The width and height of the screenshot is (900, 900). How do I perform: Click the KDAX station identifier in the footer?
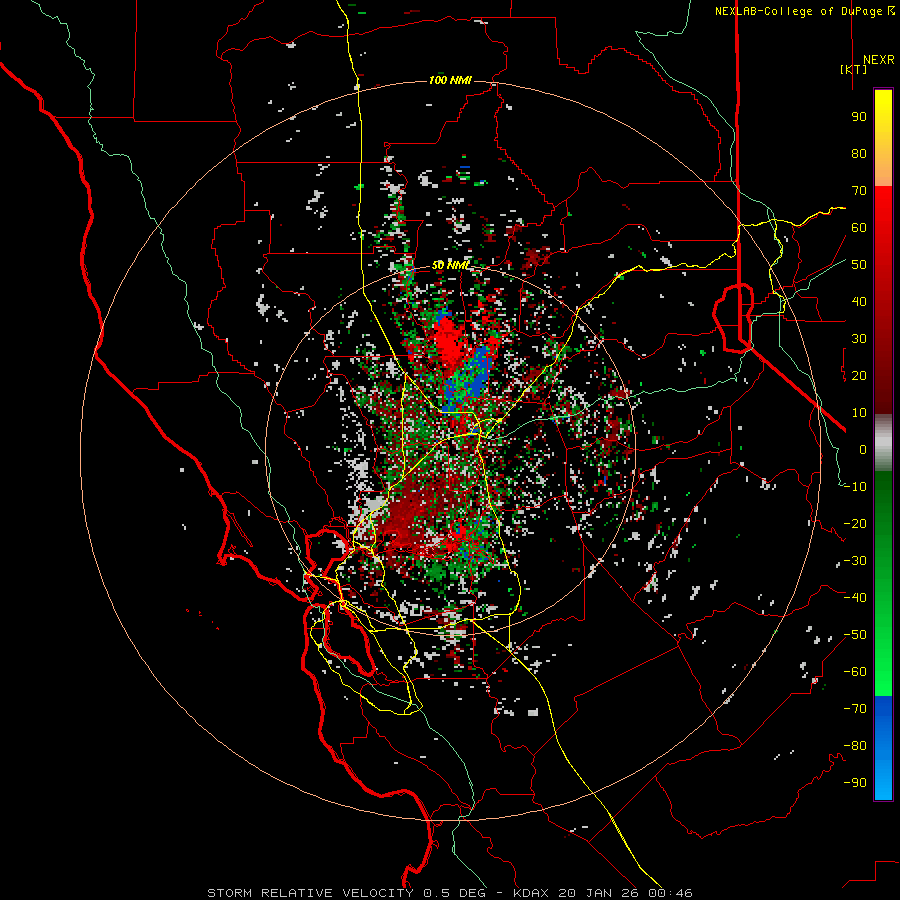(530, 893)
